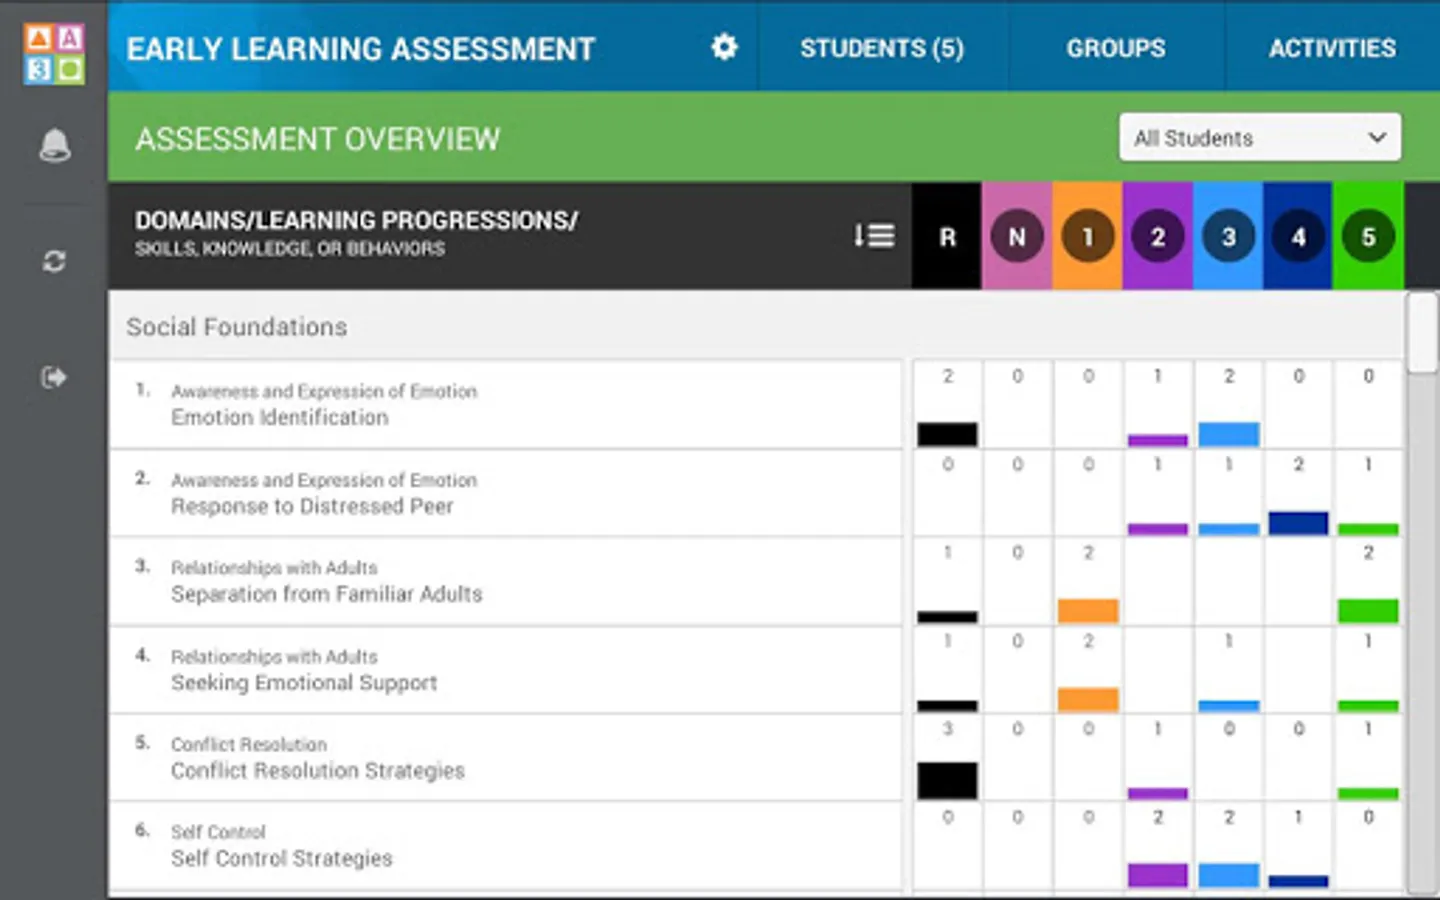
Task: Open the Students (5) tab
Action: tap(881, 48)
